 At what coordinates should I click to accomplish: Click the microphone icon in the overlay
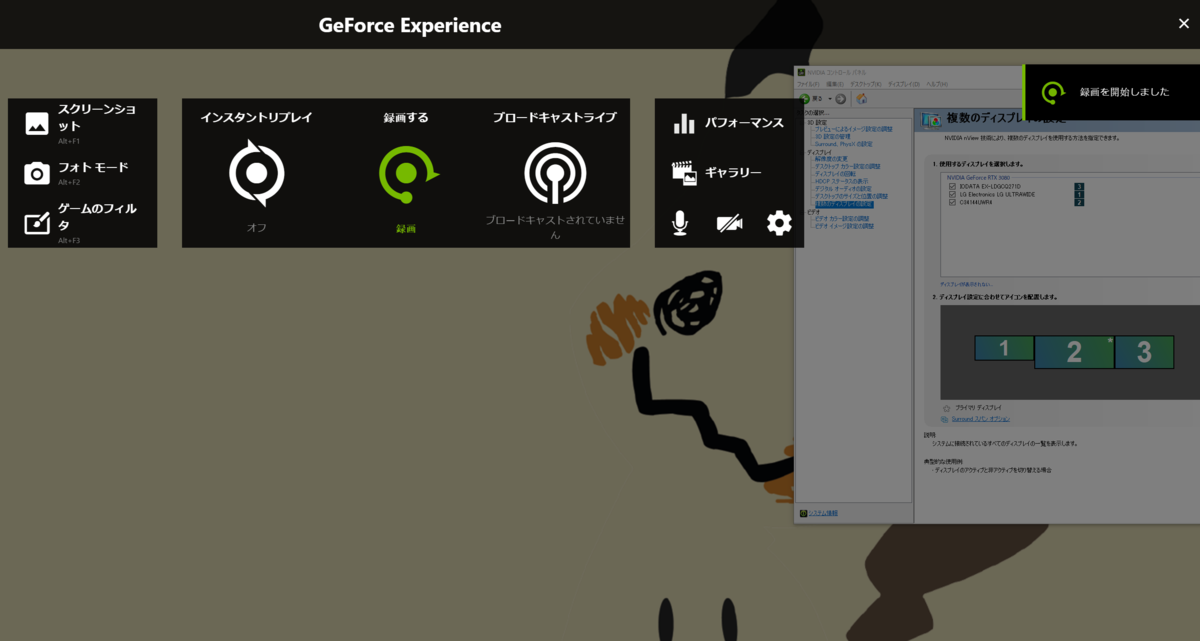click(x=680, y=223)
